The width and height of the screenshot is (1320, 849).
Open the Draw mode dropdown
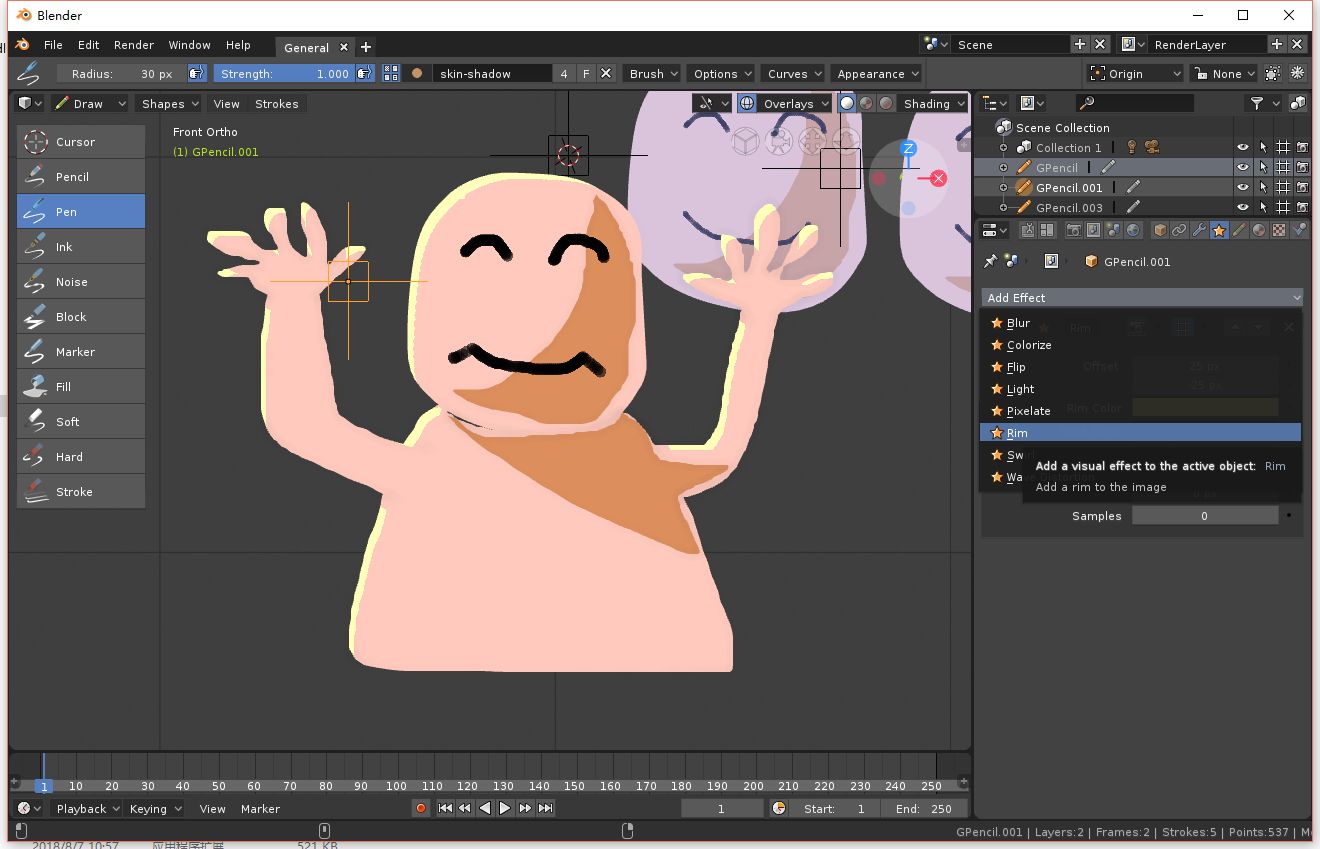(x=90, y=104)
